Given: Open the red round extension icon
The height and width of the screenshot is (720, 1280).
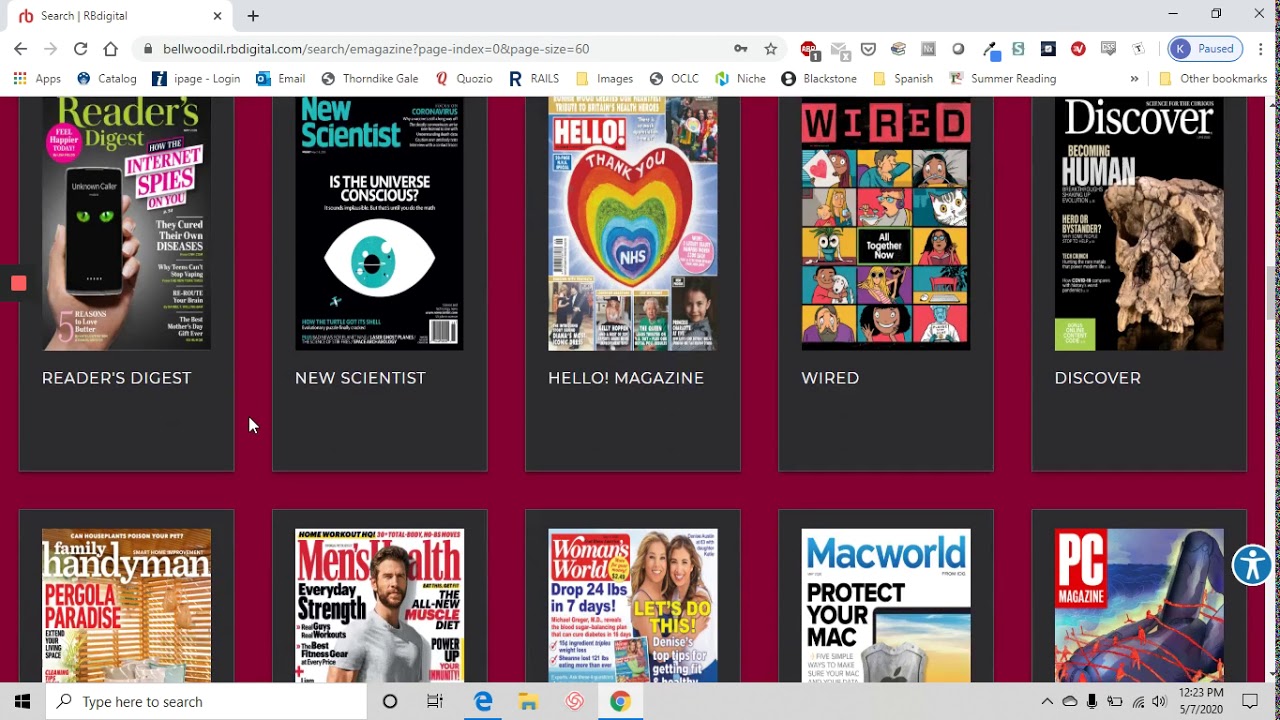Looking at the screenshot, I should (x=1078, y=49).
